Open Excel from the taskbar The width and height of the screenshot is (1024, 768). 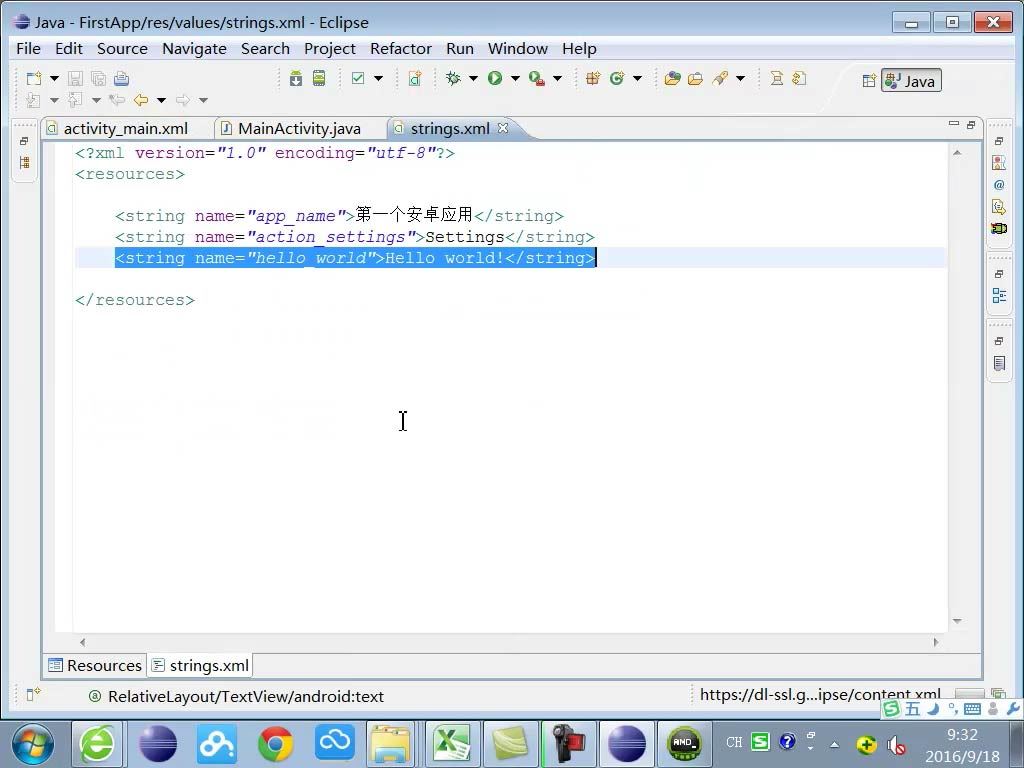tap(452, 744)
